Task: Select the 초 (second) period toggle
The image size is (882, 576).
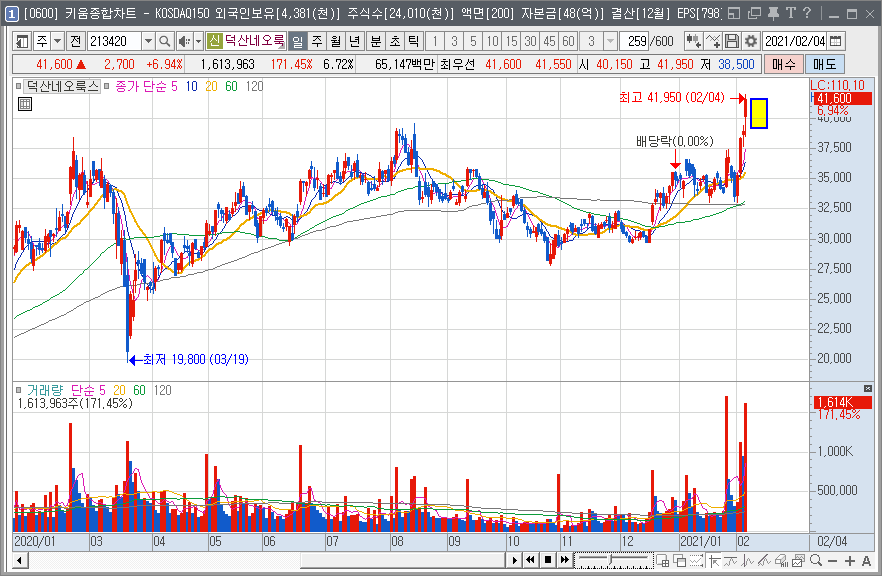Action: click(394, 41)
